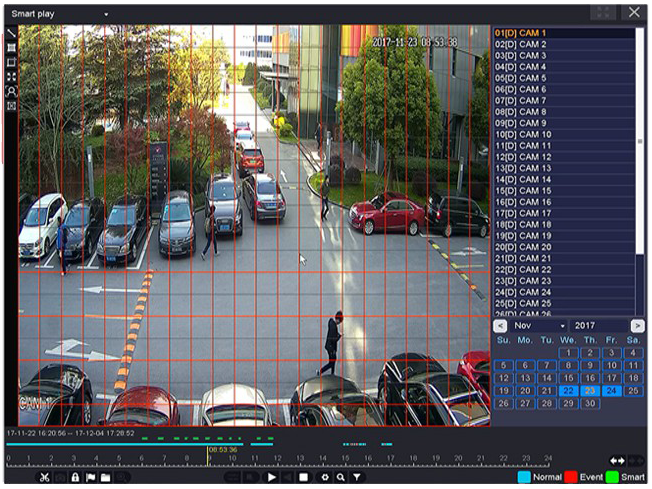Select 01[D] CAM 1 in camera list
The height and width of the screenshot is (489, 652).
[x=564, y=33]
